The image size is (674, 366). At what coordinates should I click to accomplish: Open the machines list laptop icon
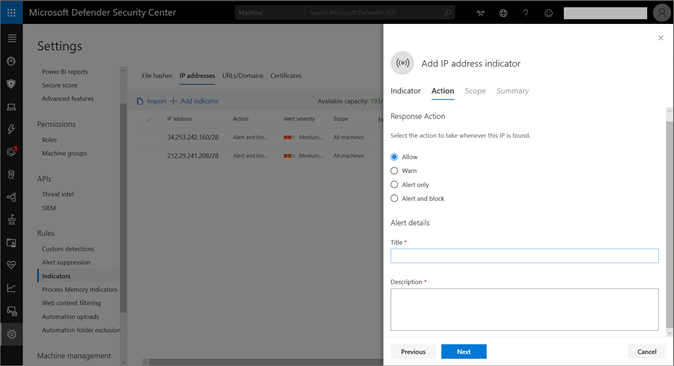click(x=12, y=107)
